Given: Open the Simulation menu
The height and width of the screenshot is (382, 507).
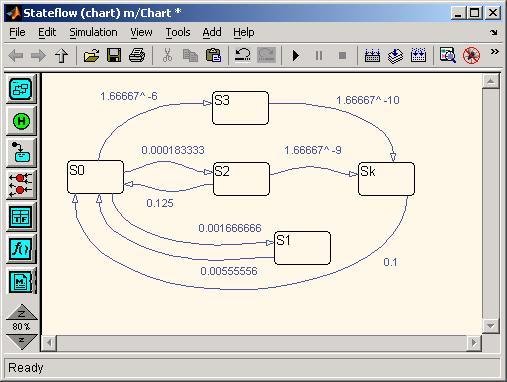Looking at the screenshot, I should click(x=93, y=32).
